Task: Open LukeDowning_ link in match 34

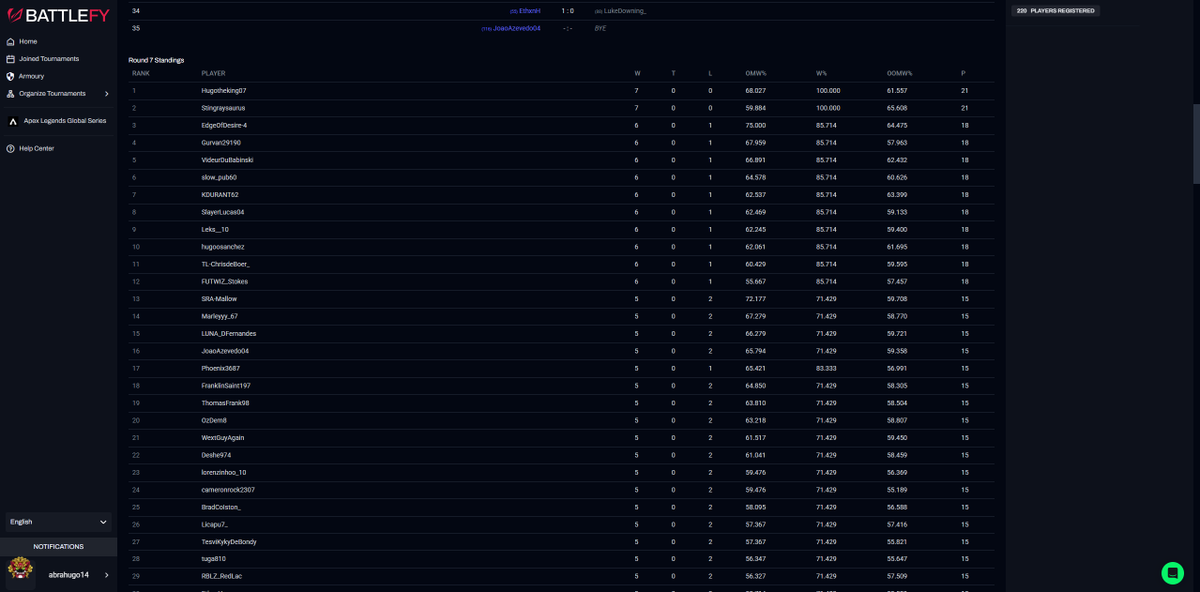Action: (x=625, y=11)
